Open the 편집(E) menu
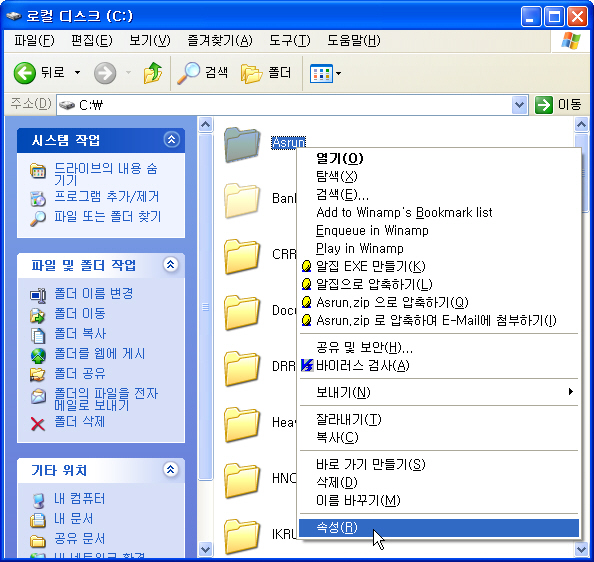The height and width of the screenshot is (562, 594). coord(92,41)
